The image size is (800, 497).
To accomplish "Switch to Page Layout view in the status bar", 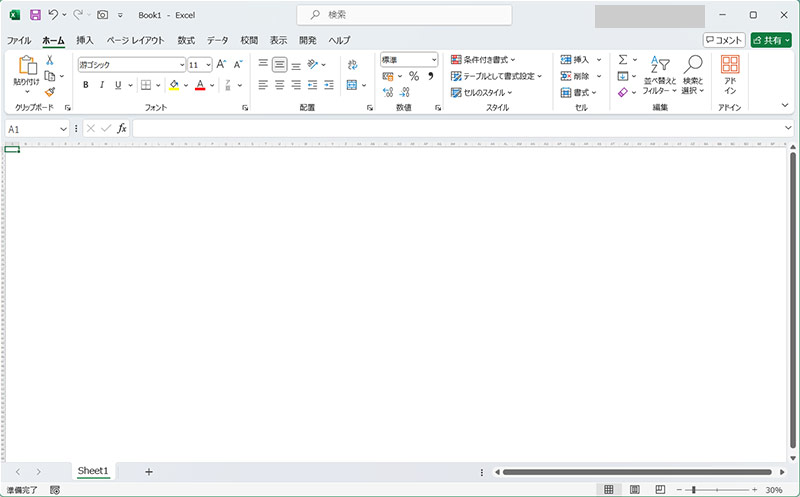I will pos(635,490).
